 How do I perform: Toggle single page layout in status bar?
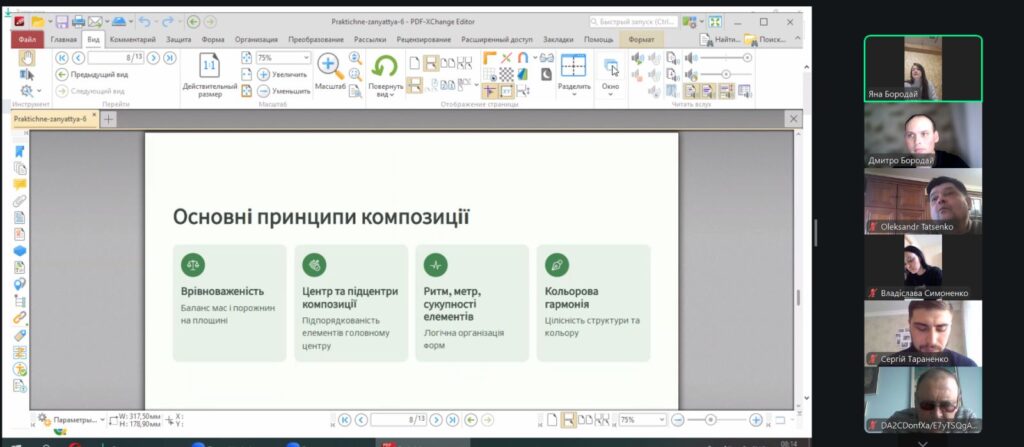(x=550, y=420)
